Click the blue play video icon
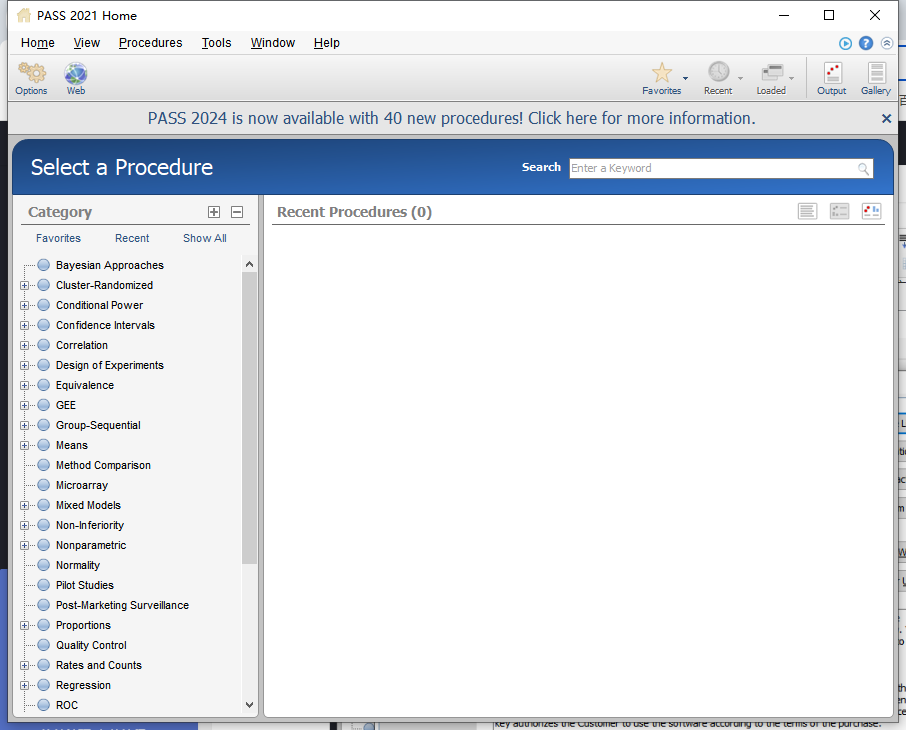Image resolution: width=906 pixels, height=730 pixels. (845, 43)
